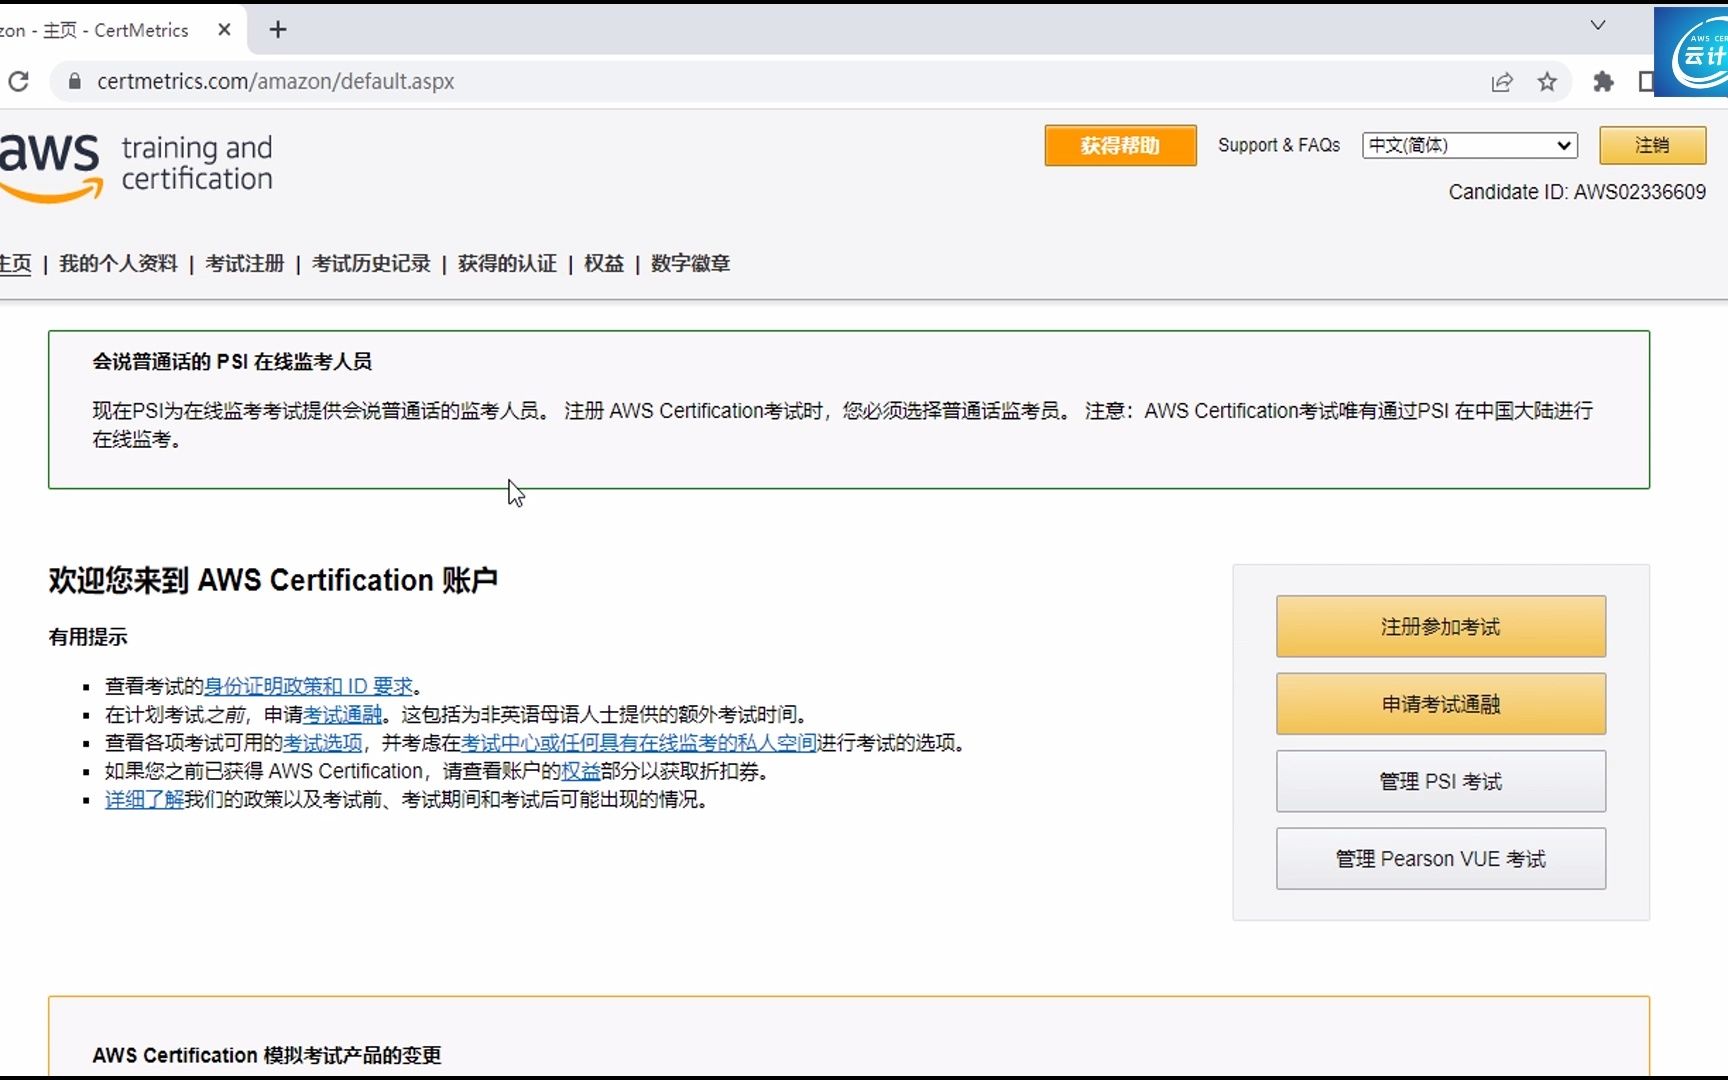Log out with the 注销 button
The height and width of the screenshot is (1080, 1728).
pos(1652,146)
